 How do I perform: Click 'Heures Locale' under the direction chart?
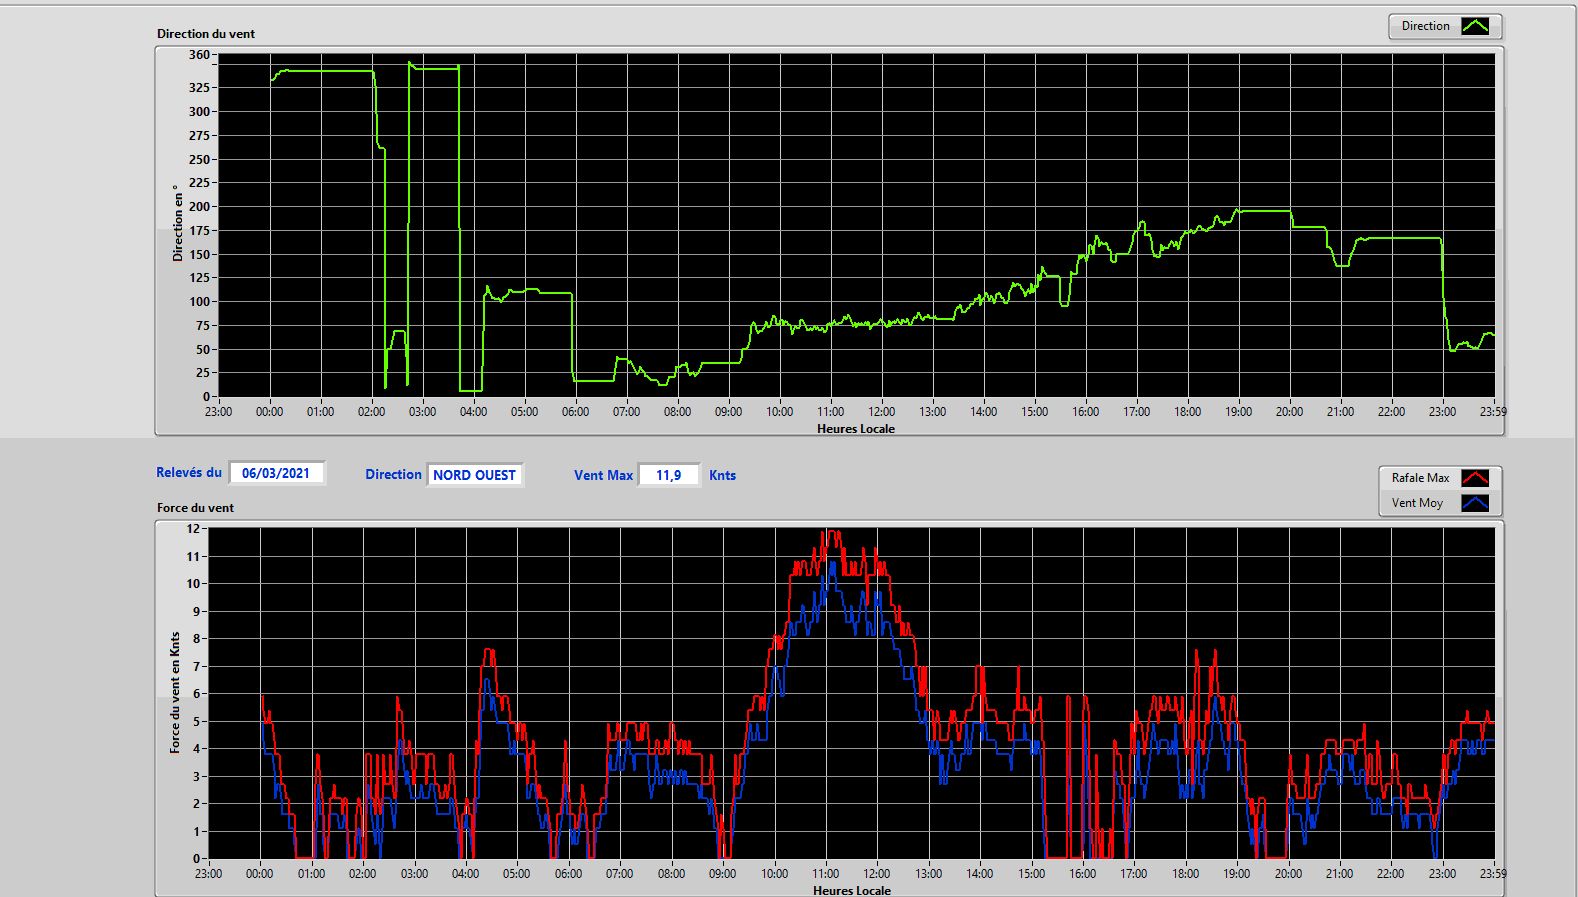(856, 429)
